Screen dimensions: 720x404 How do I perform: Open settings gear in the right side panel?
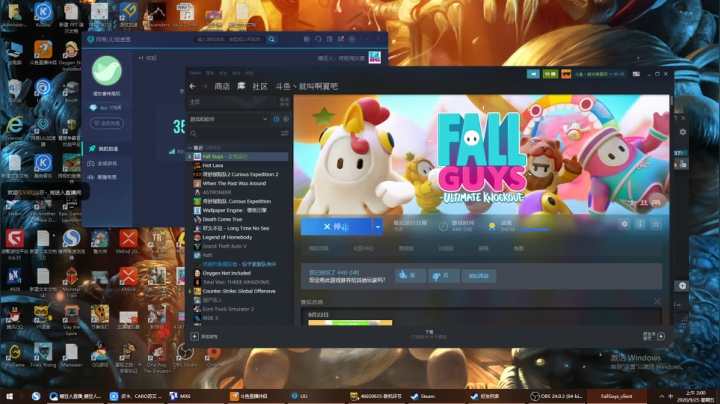point(683,132)
